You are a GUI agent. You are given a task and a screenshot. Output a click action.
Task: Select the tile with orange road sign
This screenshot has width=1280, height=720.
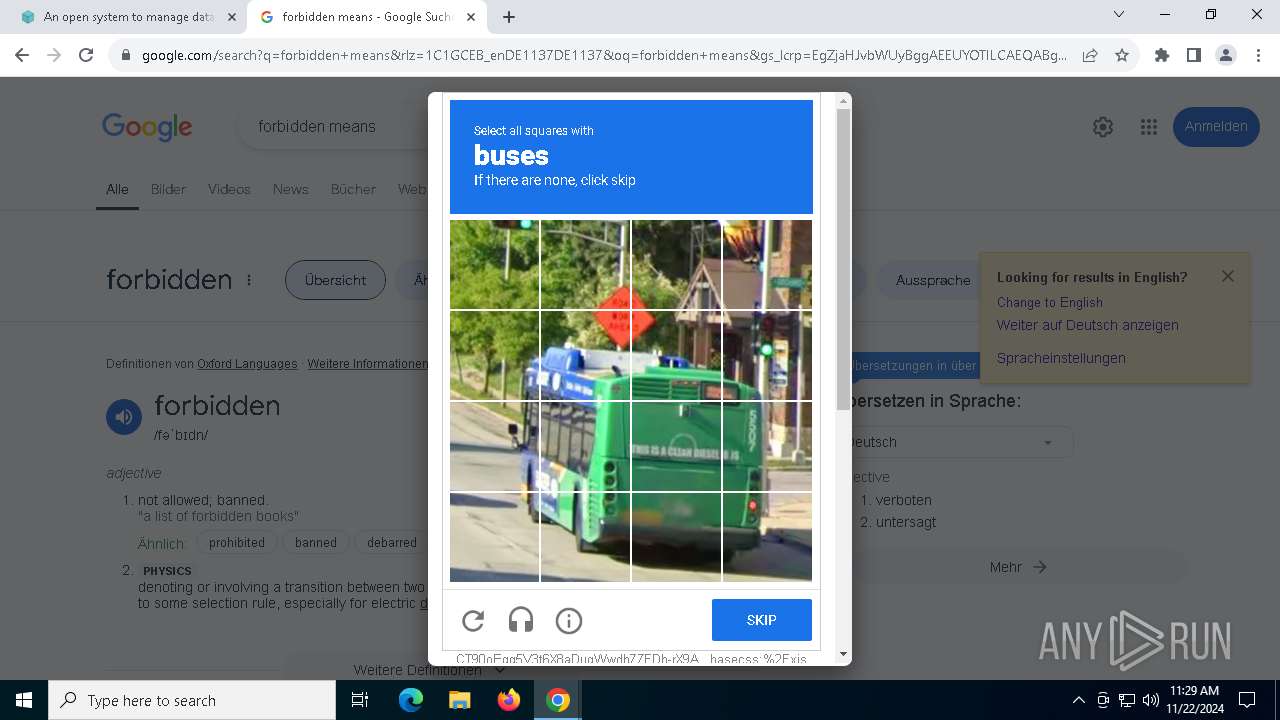point(586,355)
